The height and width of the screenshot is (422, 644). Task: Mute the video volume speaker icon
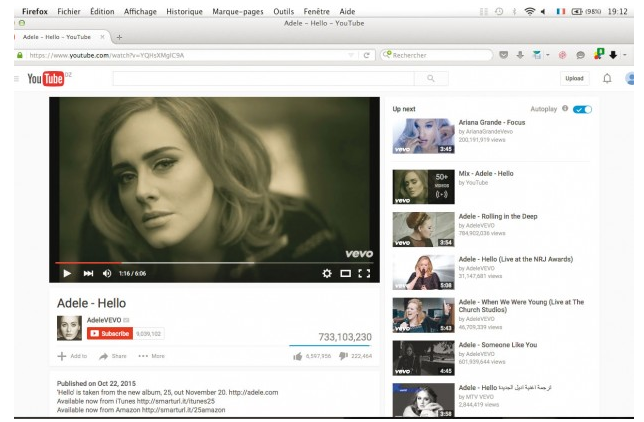coord(107,274)
